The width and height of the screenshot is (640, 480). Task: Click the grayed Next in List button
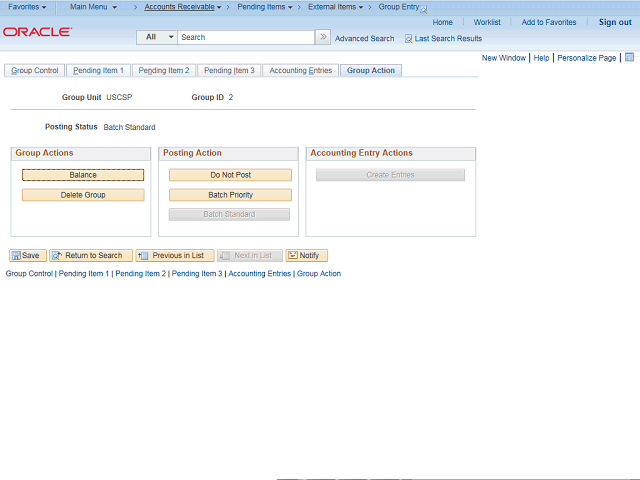(250, 256)
